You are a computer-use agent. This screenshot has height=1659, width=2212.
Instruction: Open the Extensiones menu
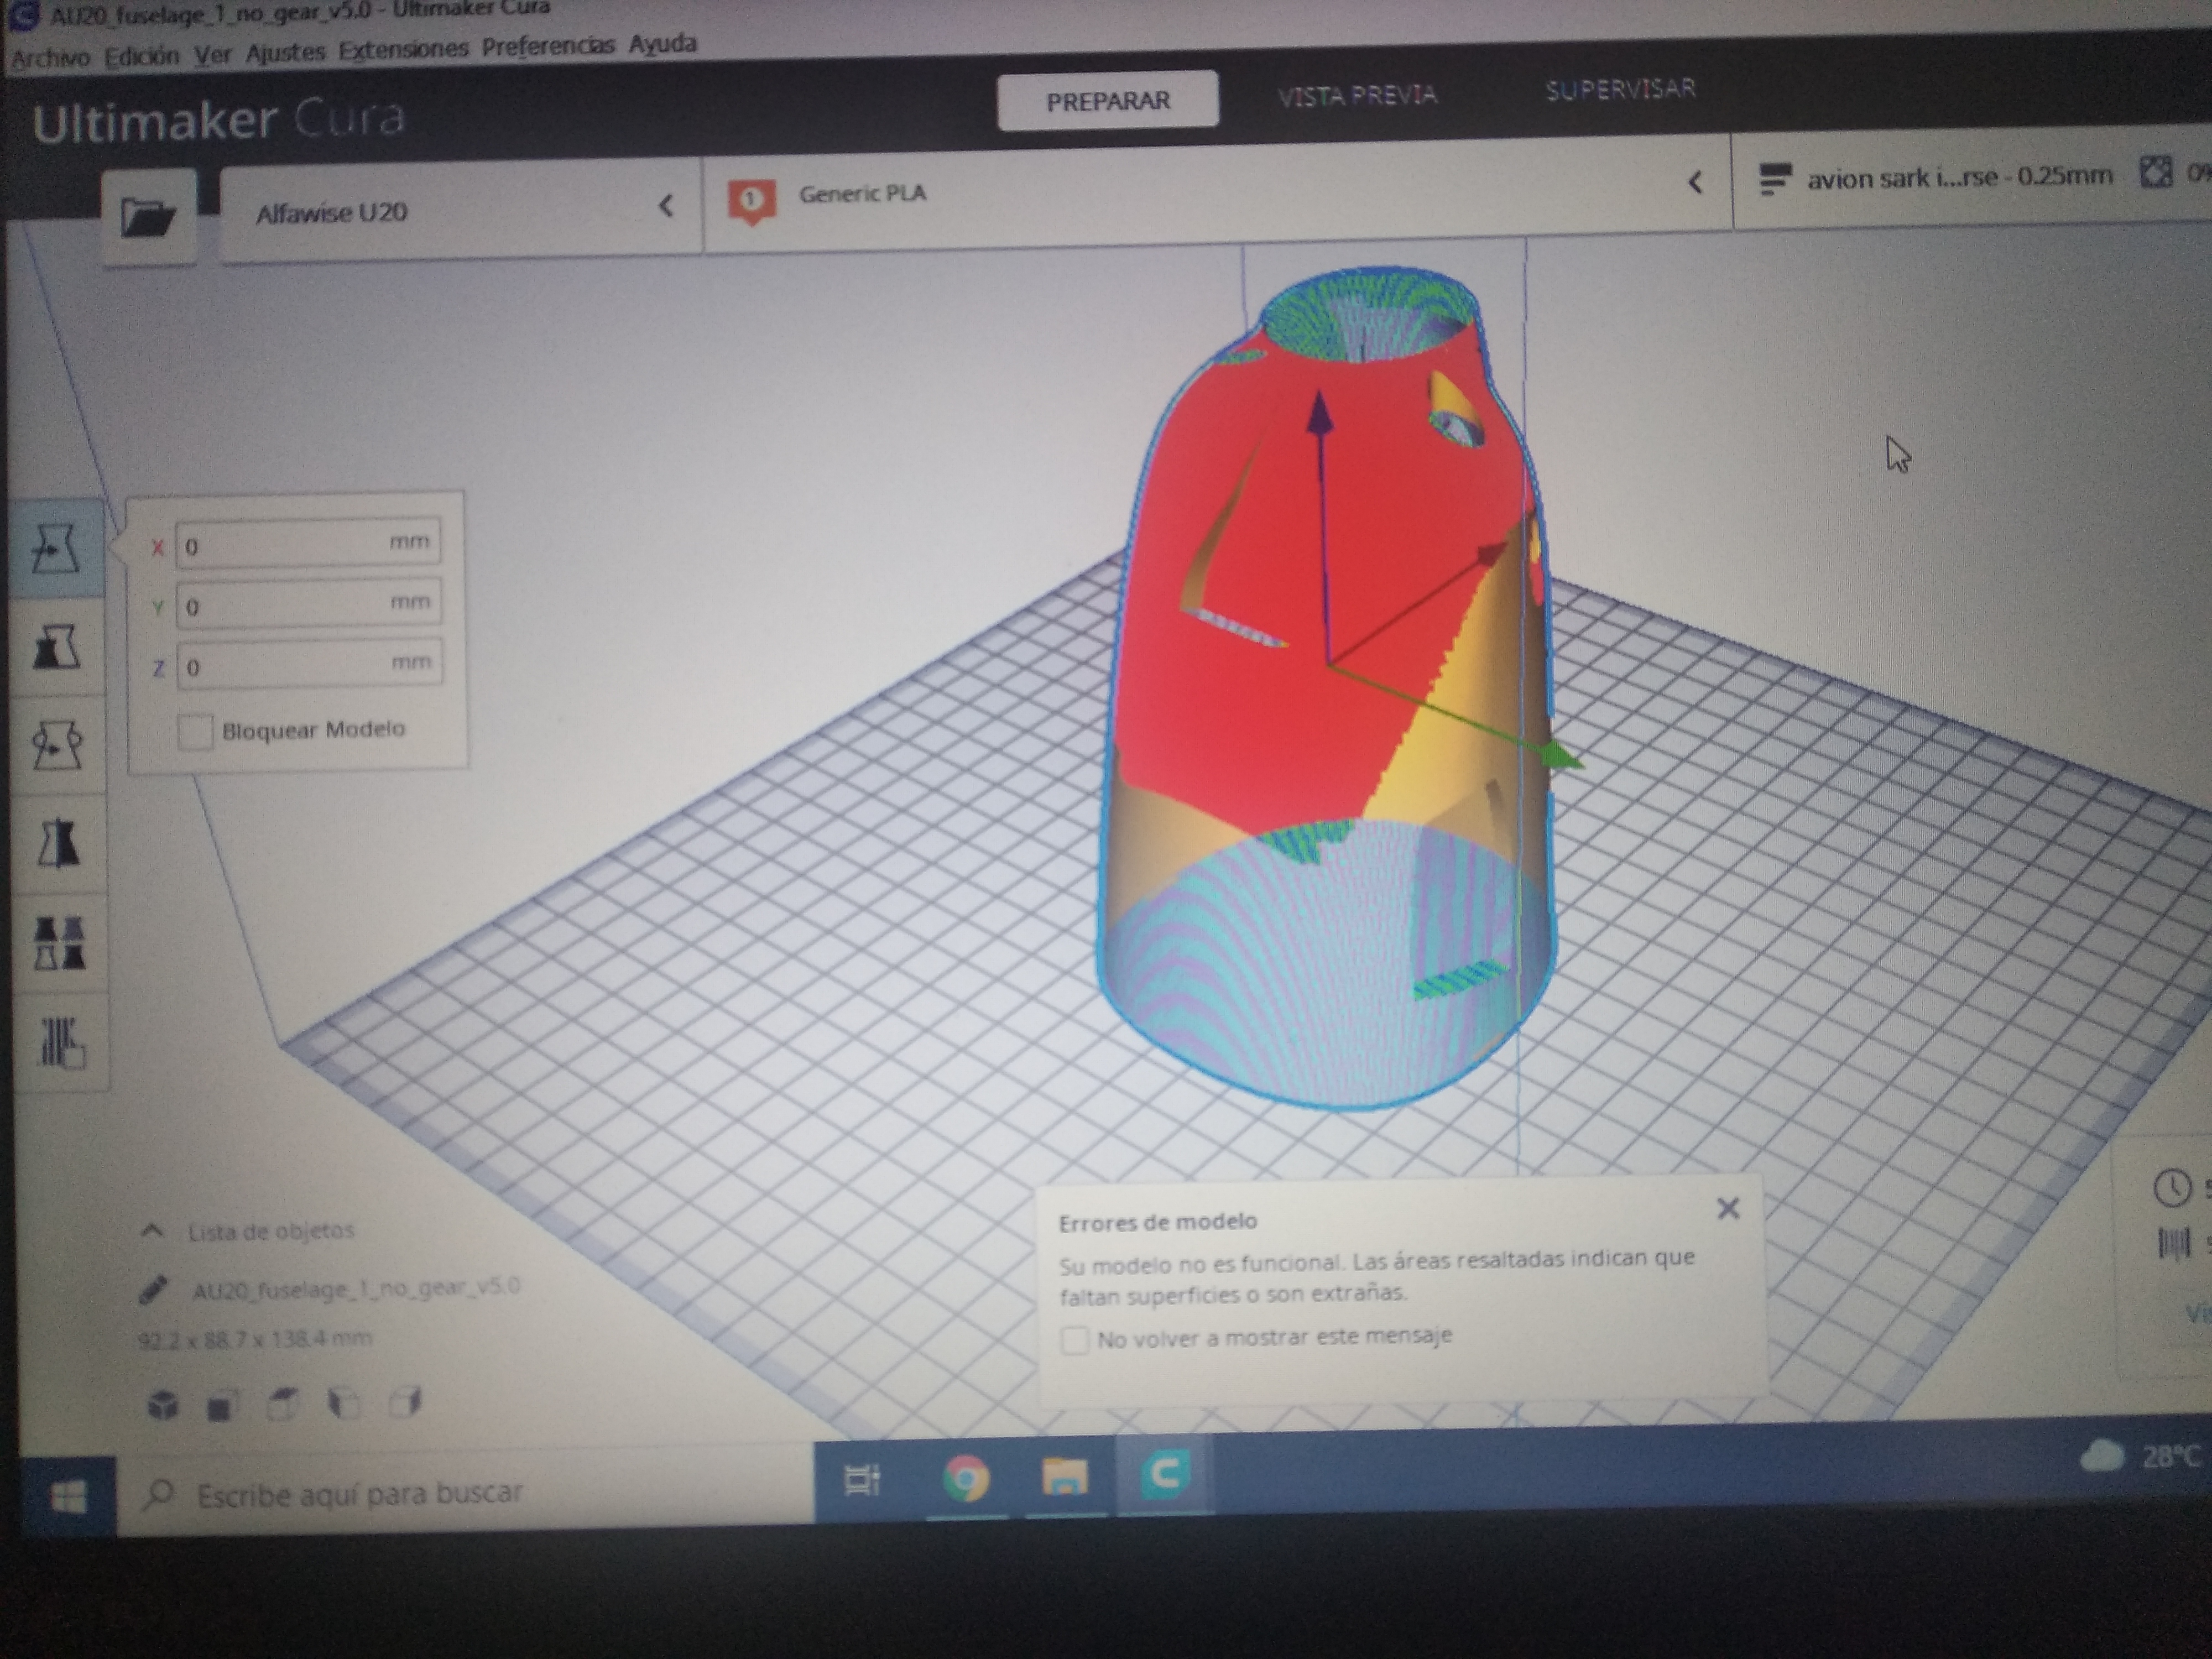tap(403, 49)
